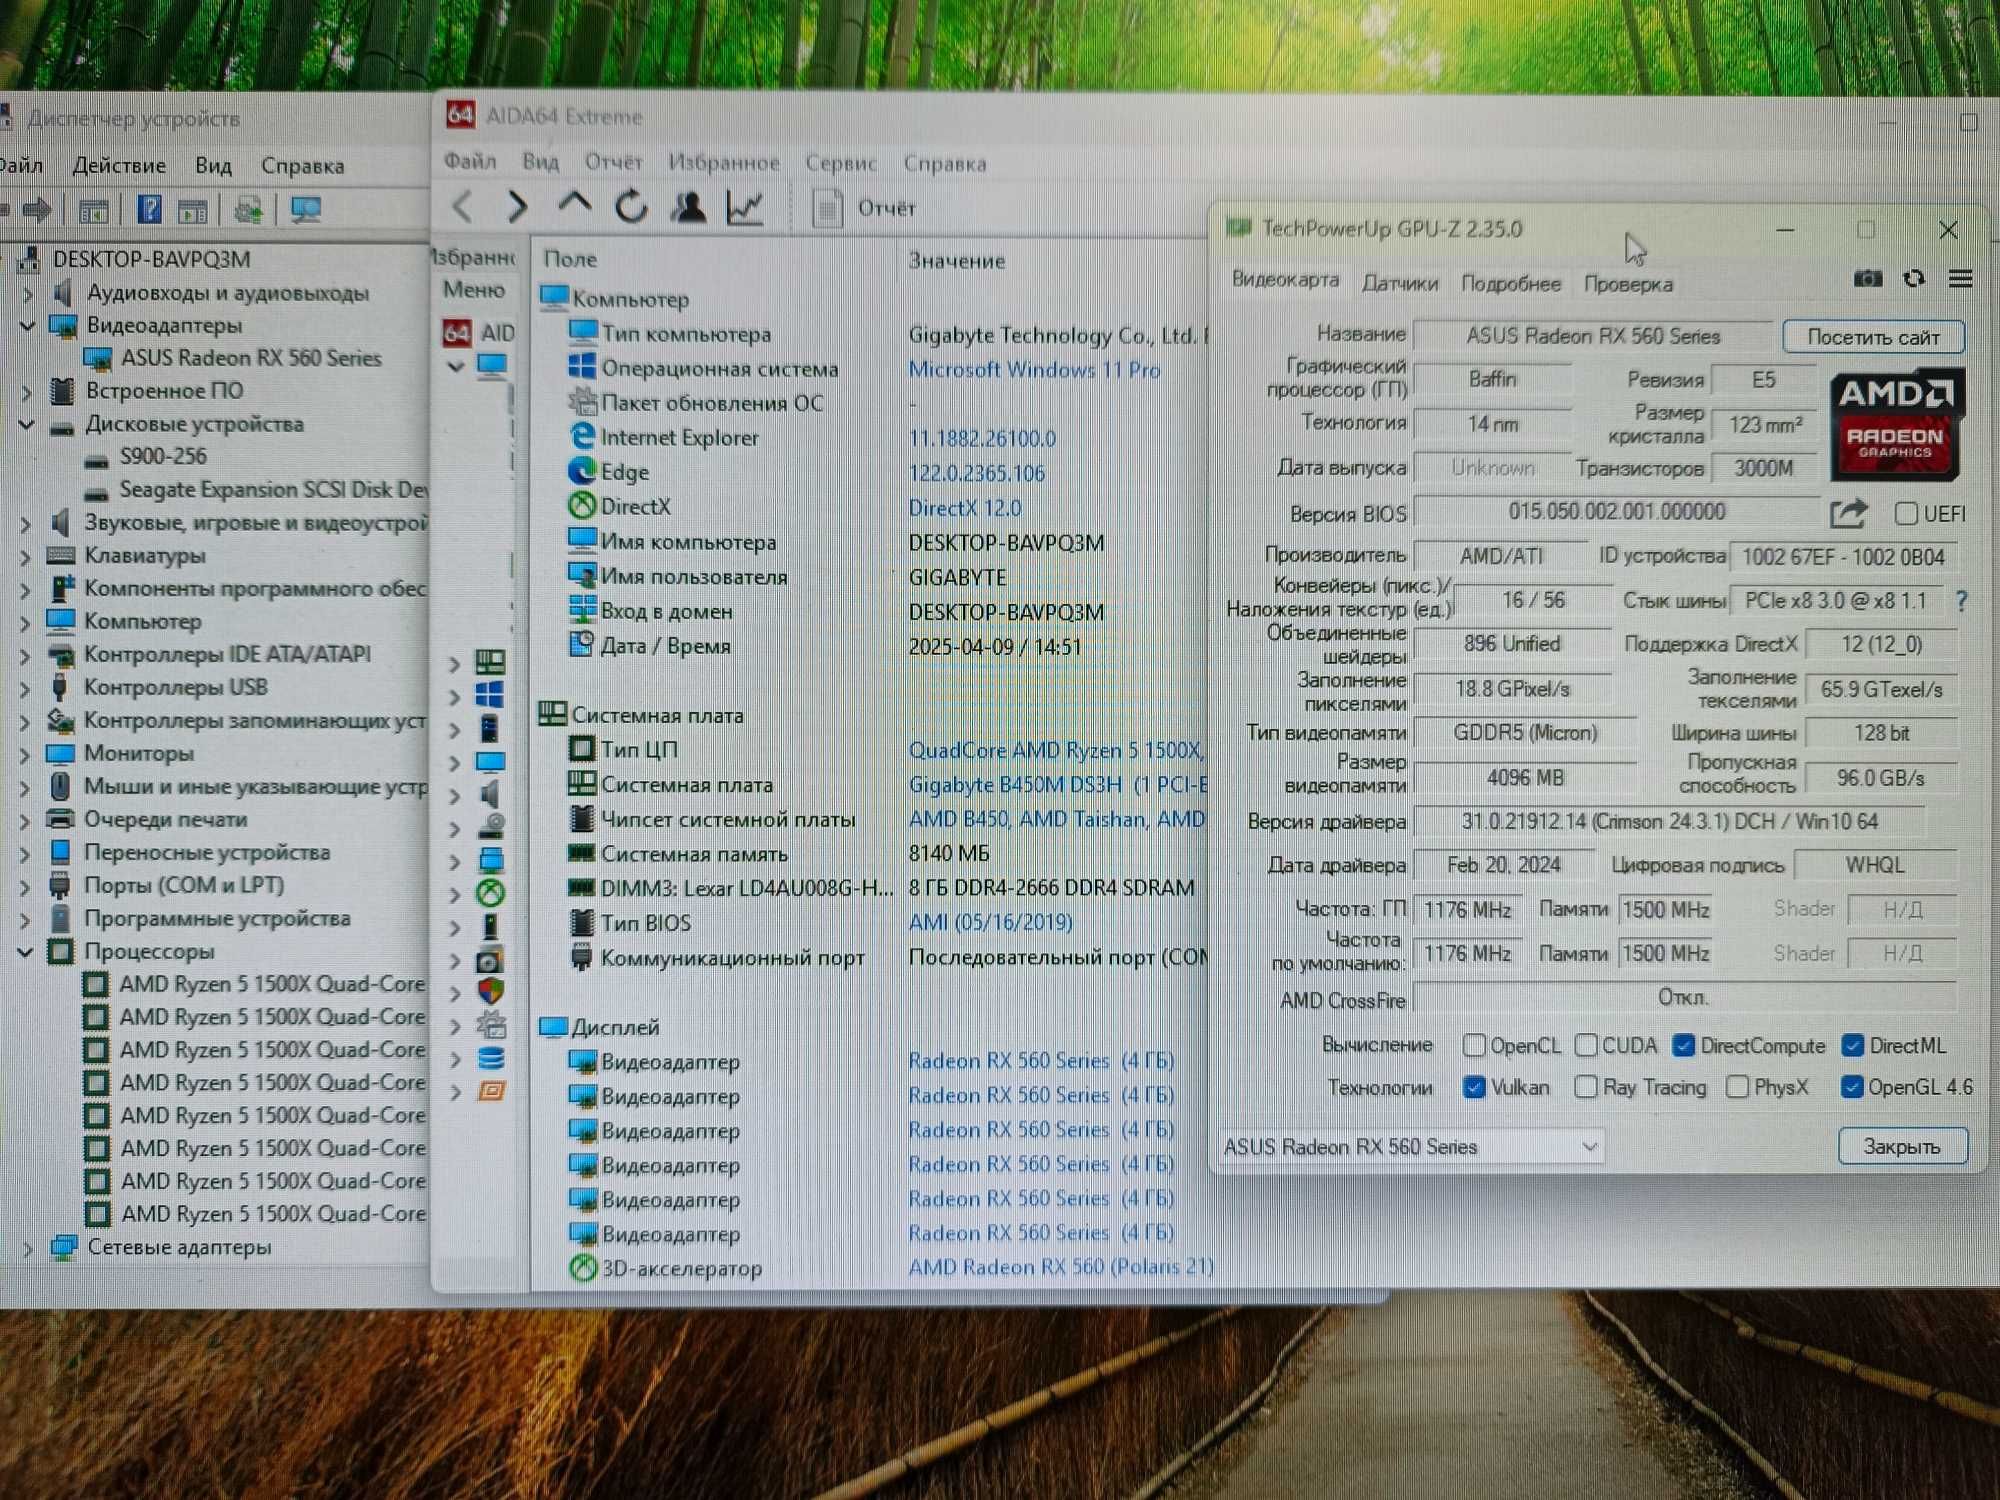The height and width of the screenshot is (1500, 2000).
Task: Click Device Manager properties toolbar icon
Action: click(x=93, y=211)
